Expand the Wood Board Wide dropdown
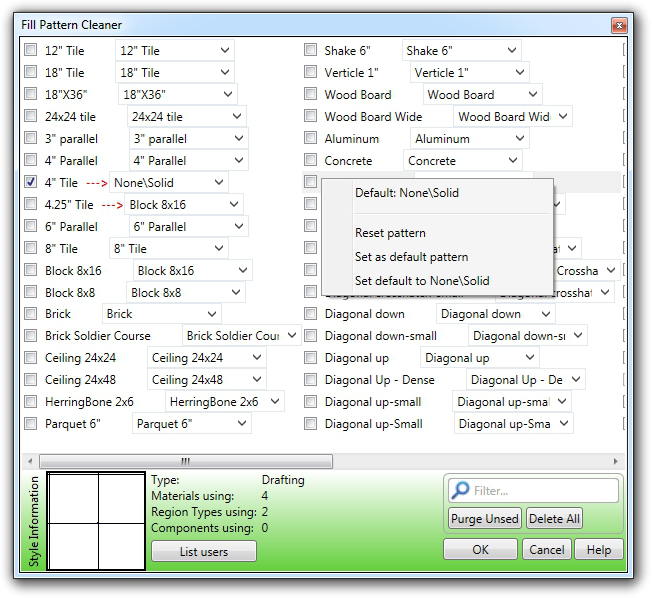The width and height of the screenshot is (652, 598). (513, 116)
